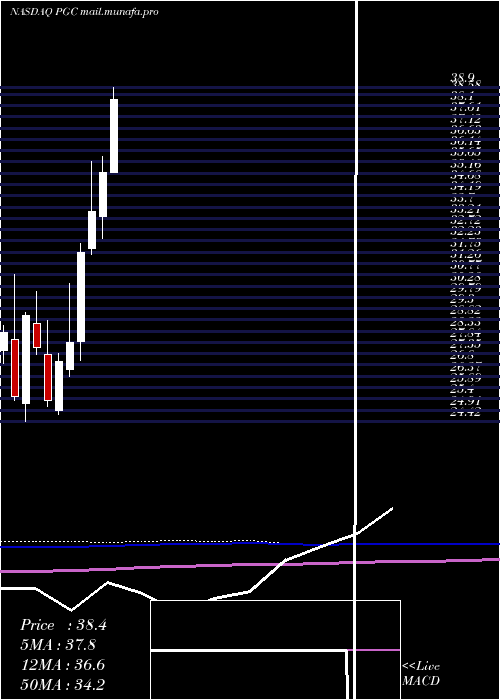
Task: Click the 37.12 price axis label
Action: coord(465,120)
